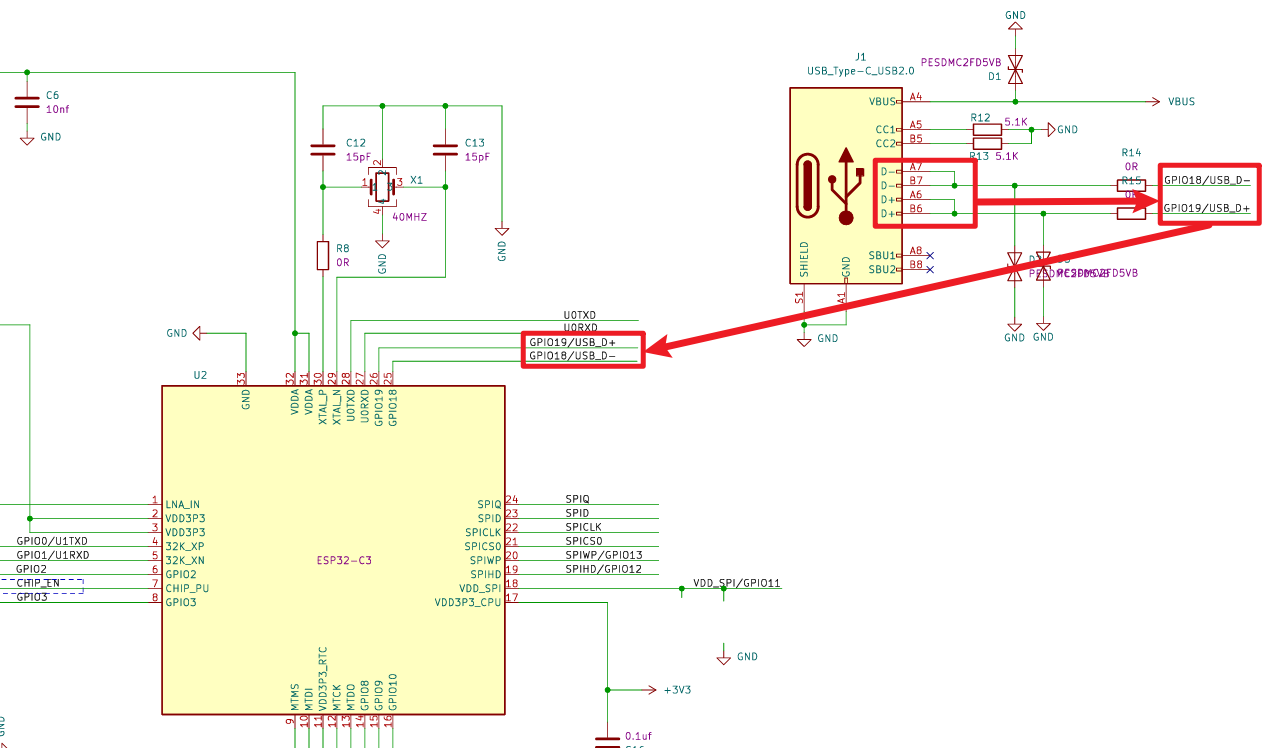Select the C12 15pF capacitor

click(x=322, y=148)
